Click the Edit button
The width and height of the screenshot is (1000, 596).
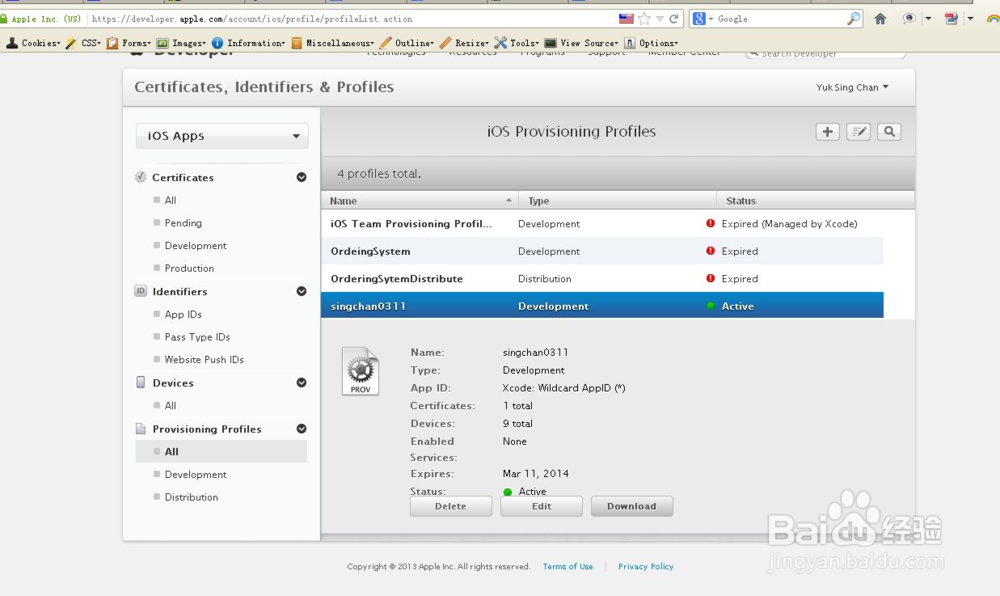click(x=541, y=506)
